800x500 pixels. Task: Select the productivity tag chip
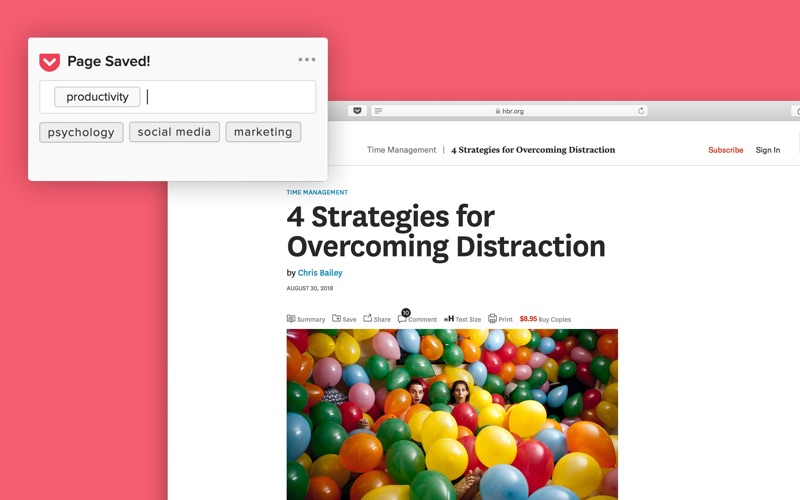pos(97,97)
